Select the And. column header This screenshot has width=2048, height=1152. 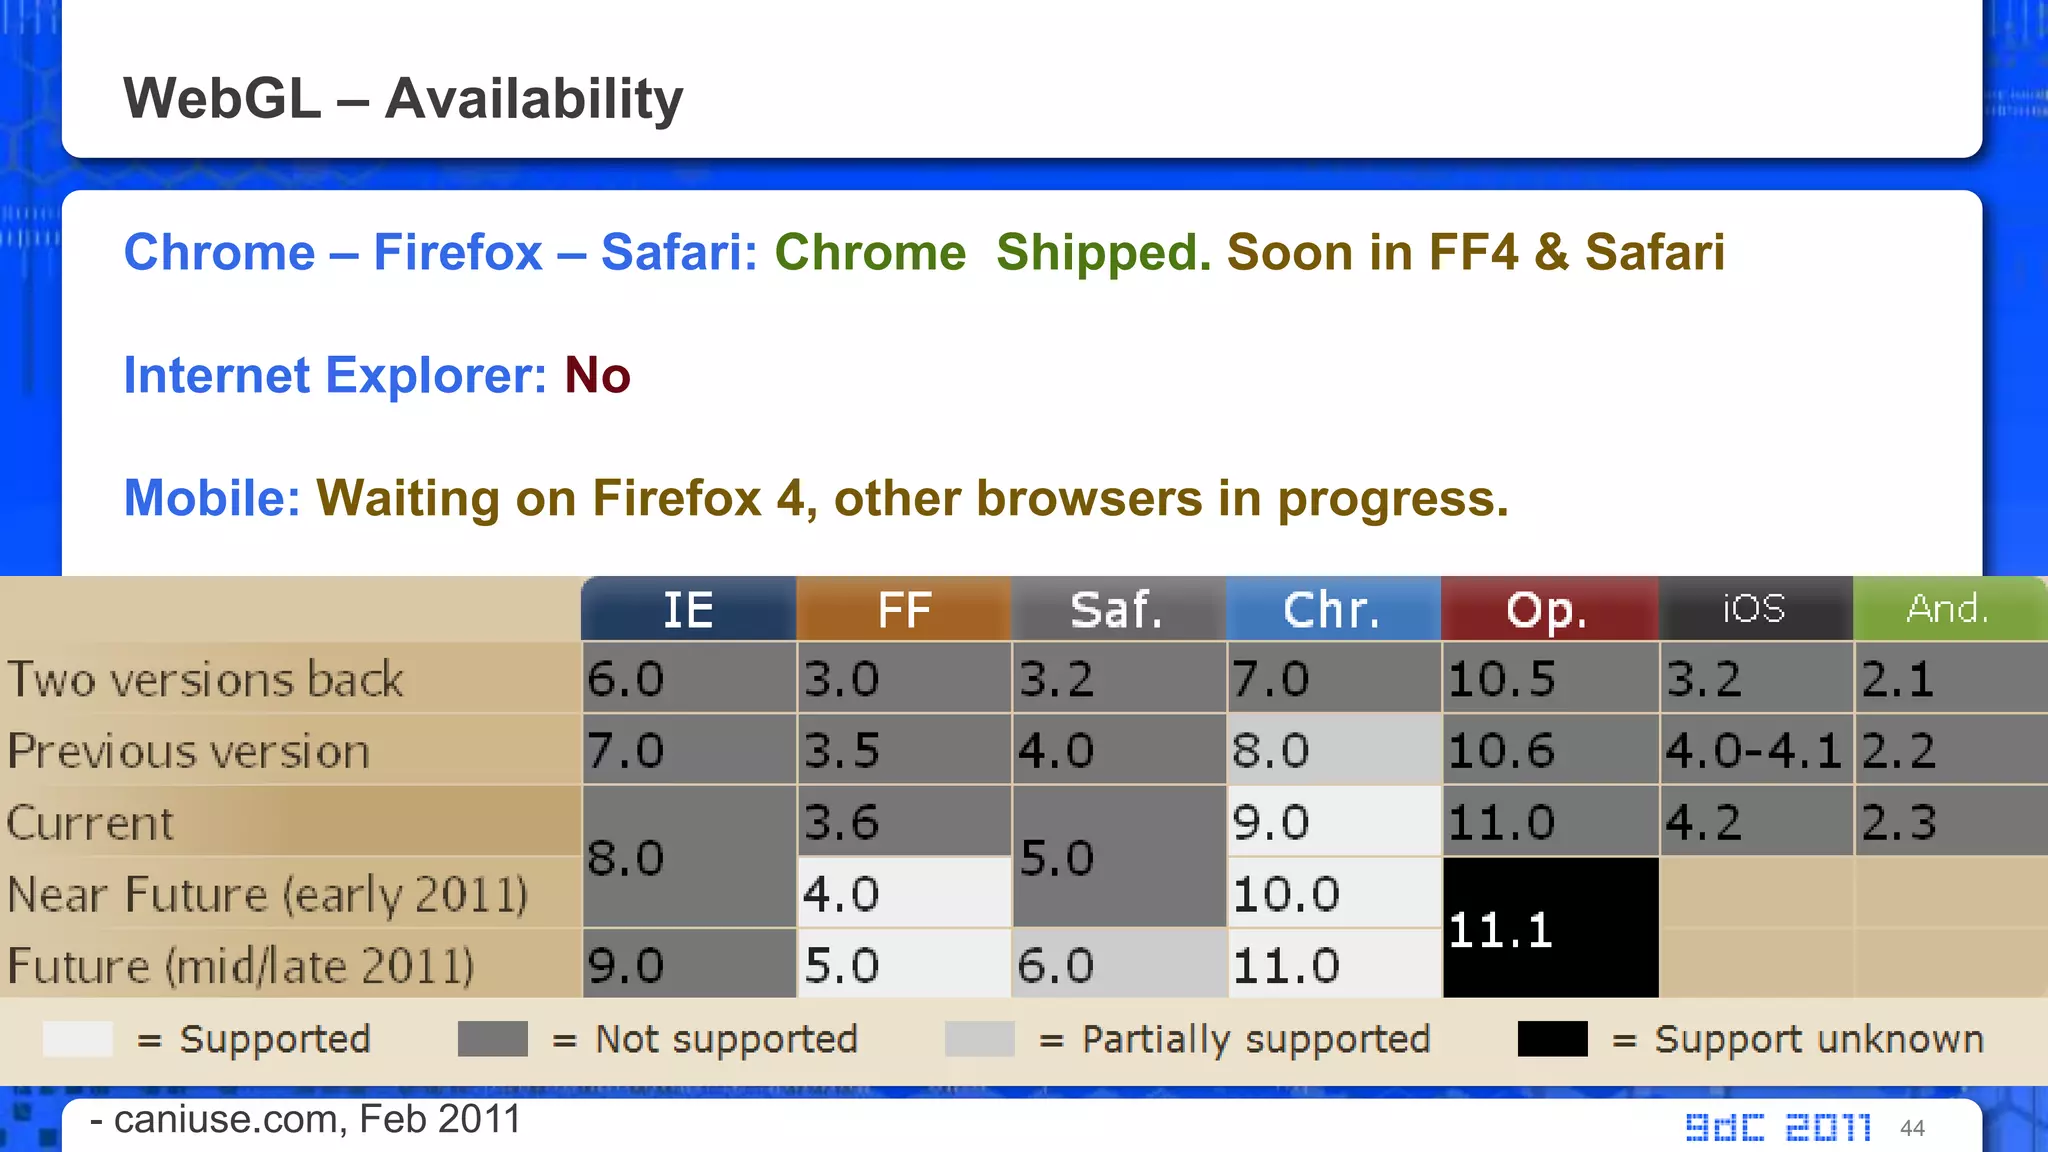pos(1948,609)
